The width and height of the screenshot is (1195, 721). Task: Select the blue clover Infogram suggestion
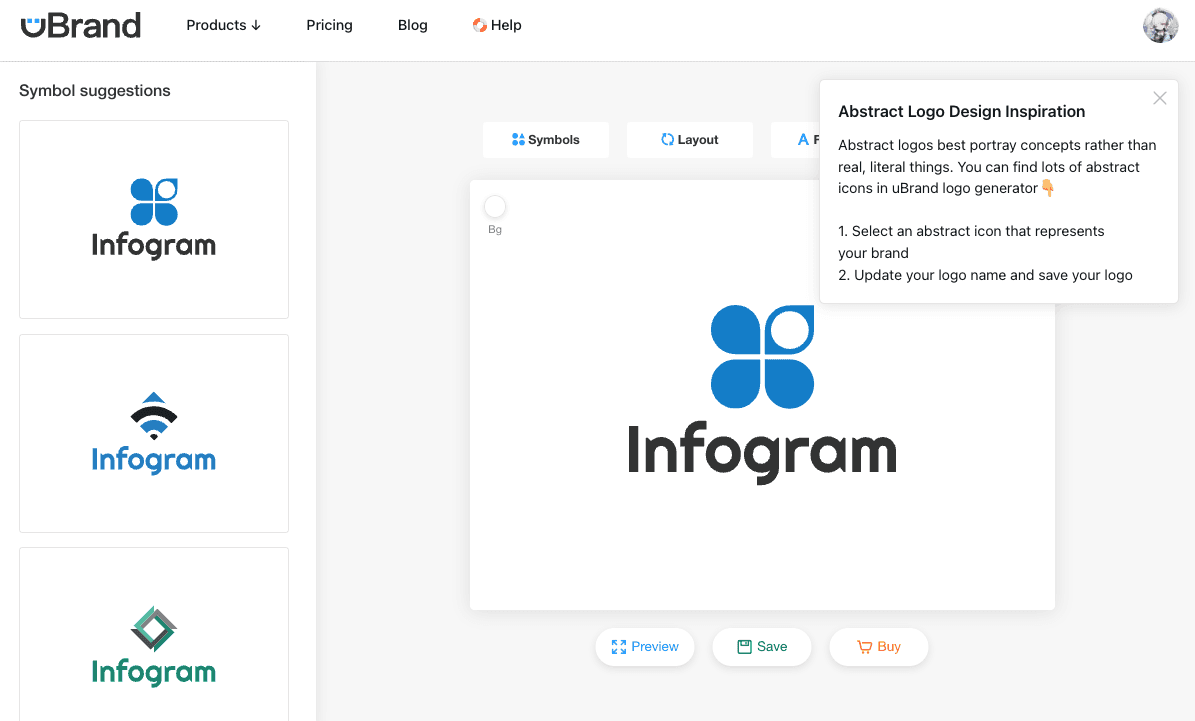(154, 219)
